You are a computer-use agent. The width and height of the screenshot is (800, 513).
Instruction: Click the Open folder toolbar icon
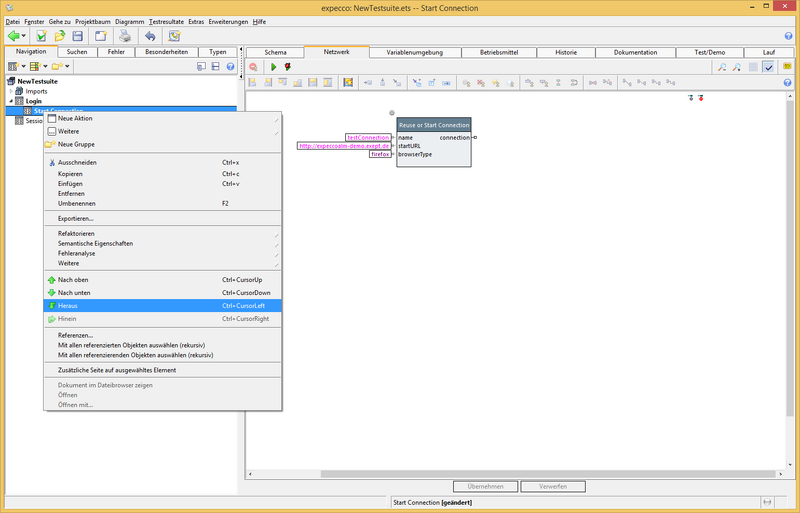tap(60, 36)
